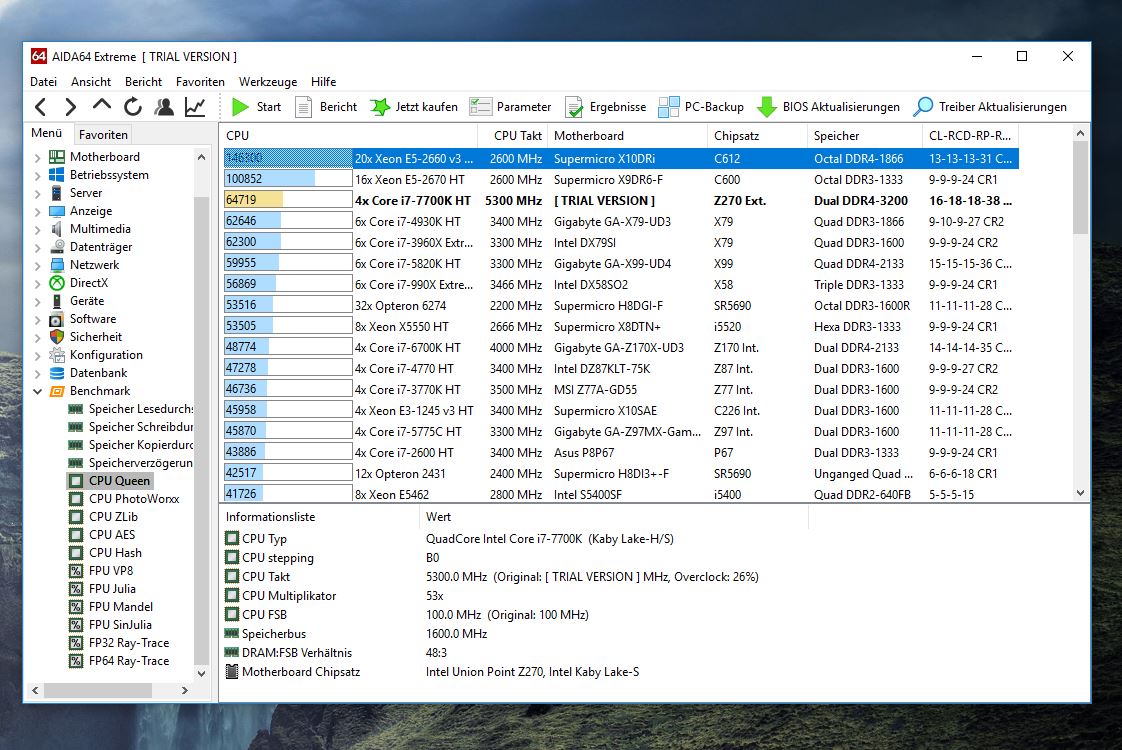Image resolution: width=1122 pixels, height=750 pixels.
Task: Click the refresh icon in toolbar
Action: click(133, 107)
